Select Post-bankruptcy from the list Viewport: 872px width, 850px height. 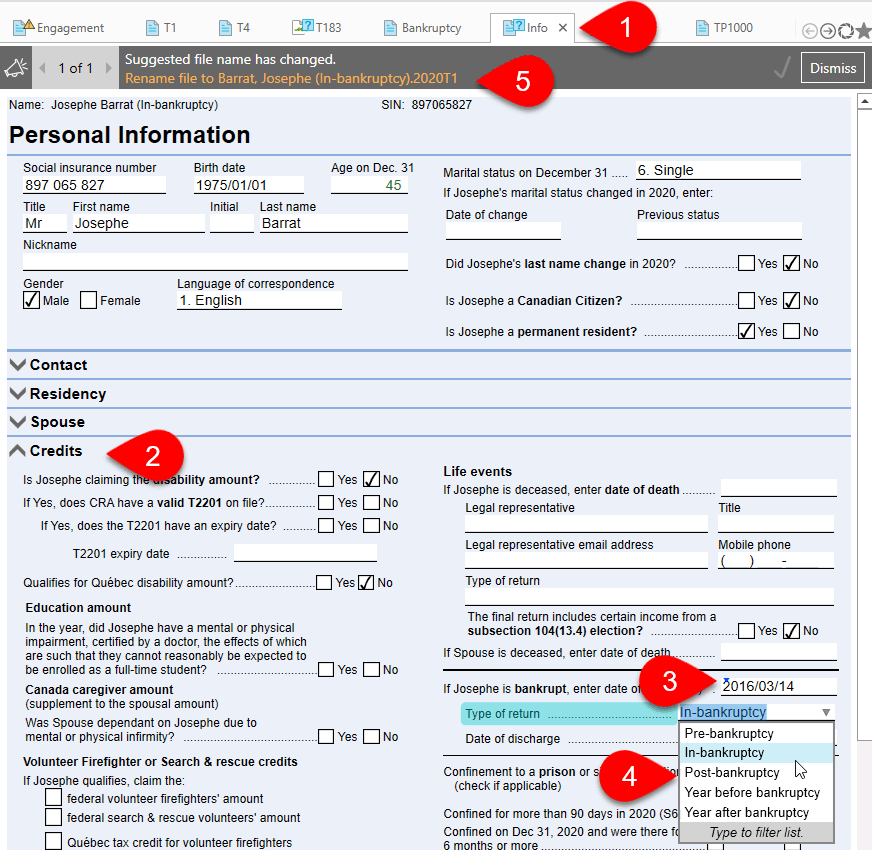coord(756,773)
